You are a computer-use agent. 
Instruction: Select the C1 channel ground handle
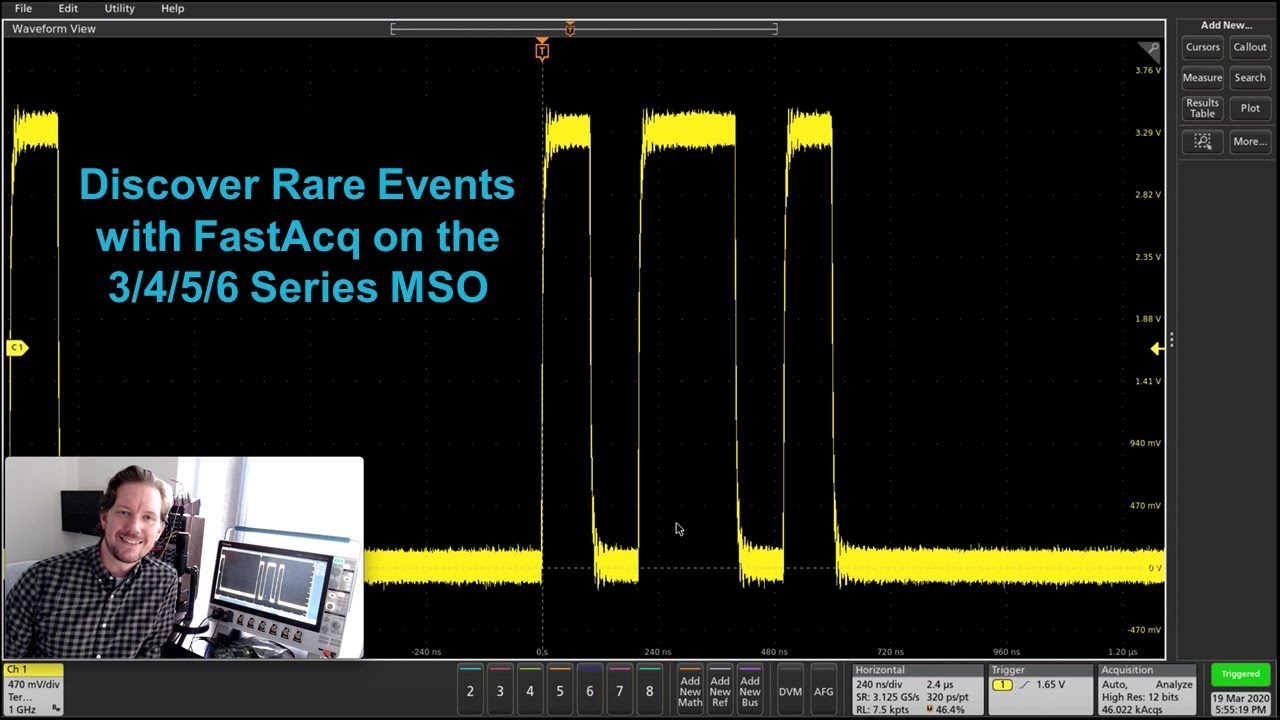tap(16, 348)
